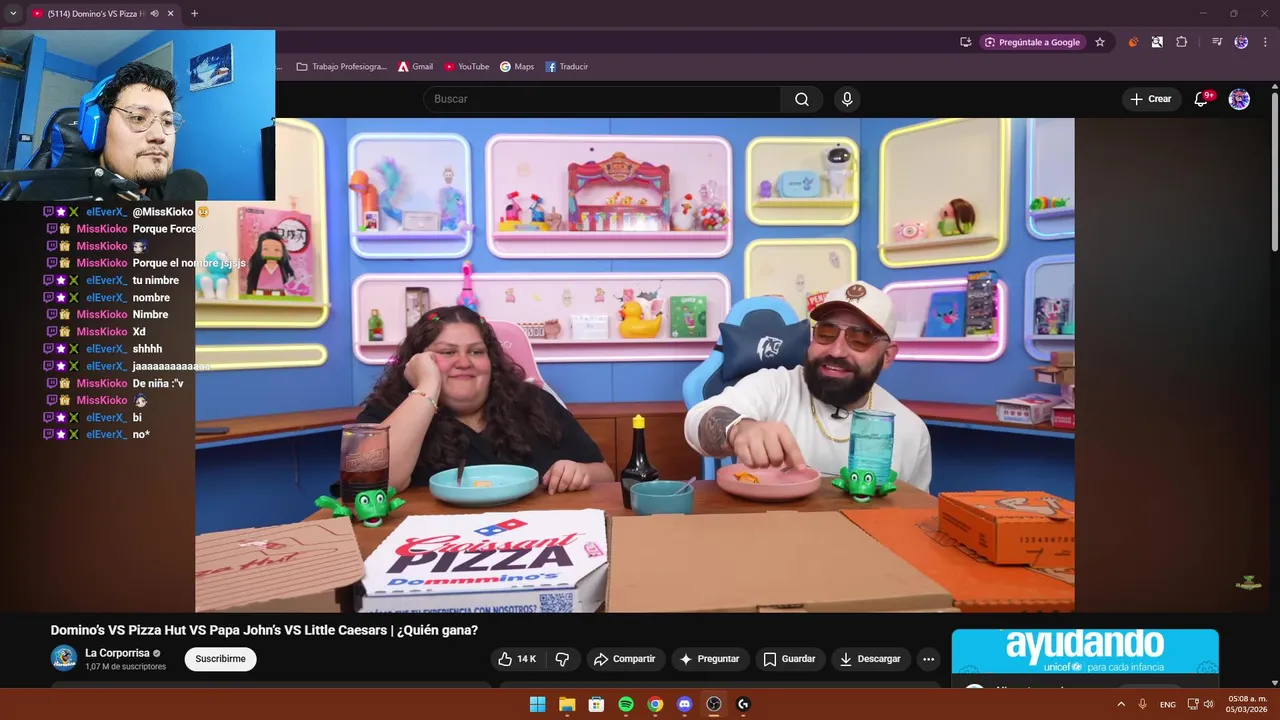This screenshot has height=720, width=1280.
Task: Click the Crear button
Action: point(1150,99)
